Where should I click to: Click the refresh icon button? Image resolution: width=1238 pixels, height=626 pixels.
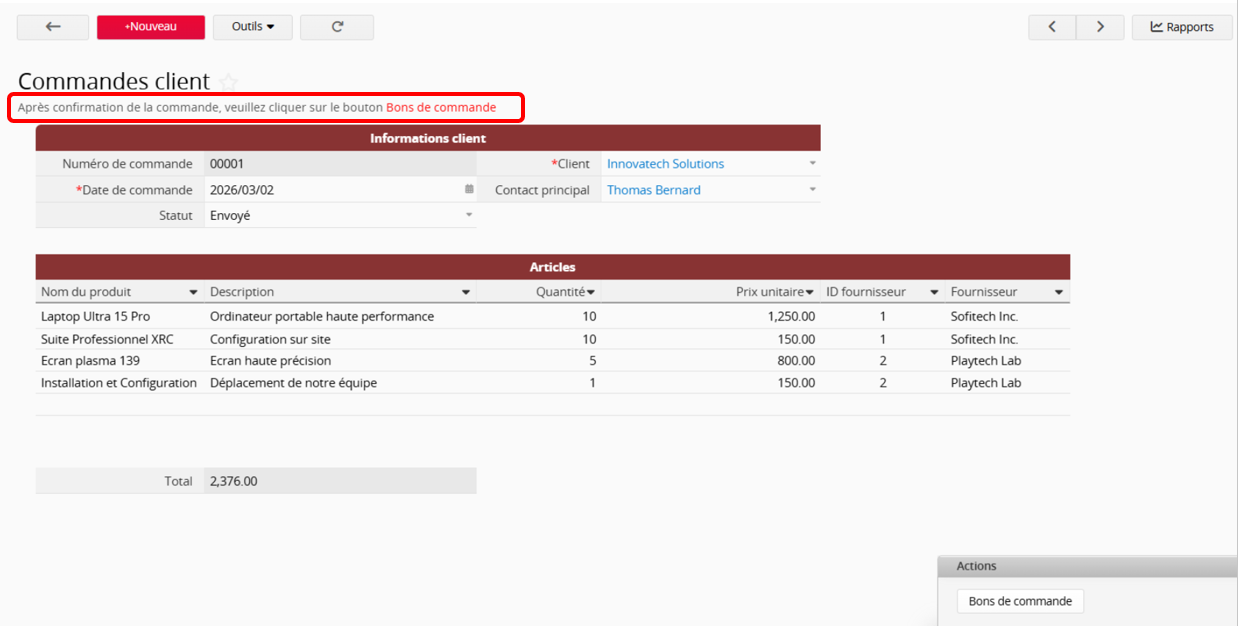337,27
